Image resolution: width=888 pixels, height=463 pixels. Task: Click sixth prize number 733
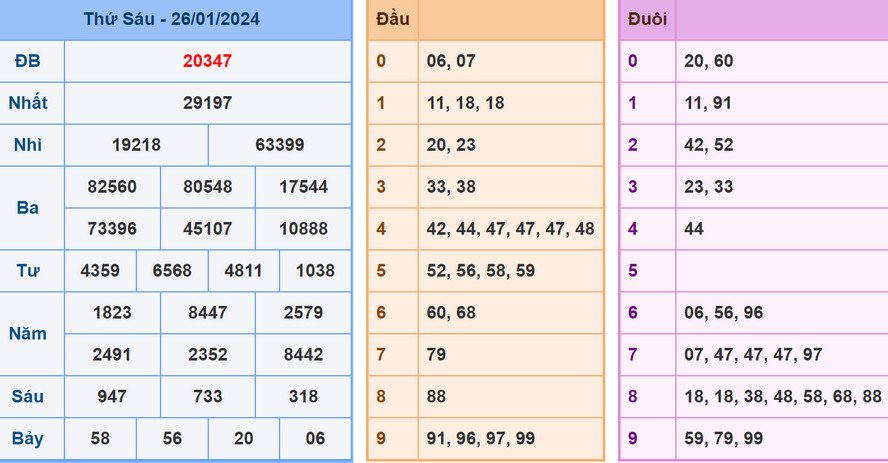[x=208, y=397]
